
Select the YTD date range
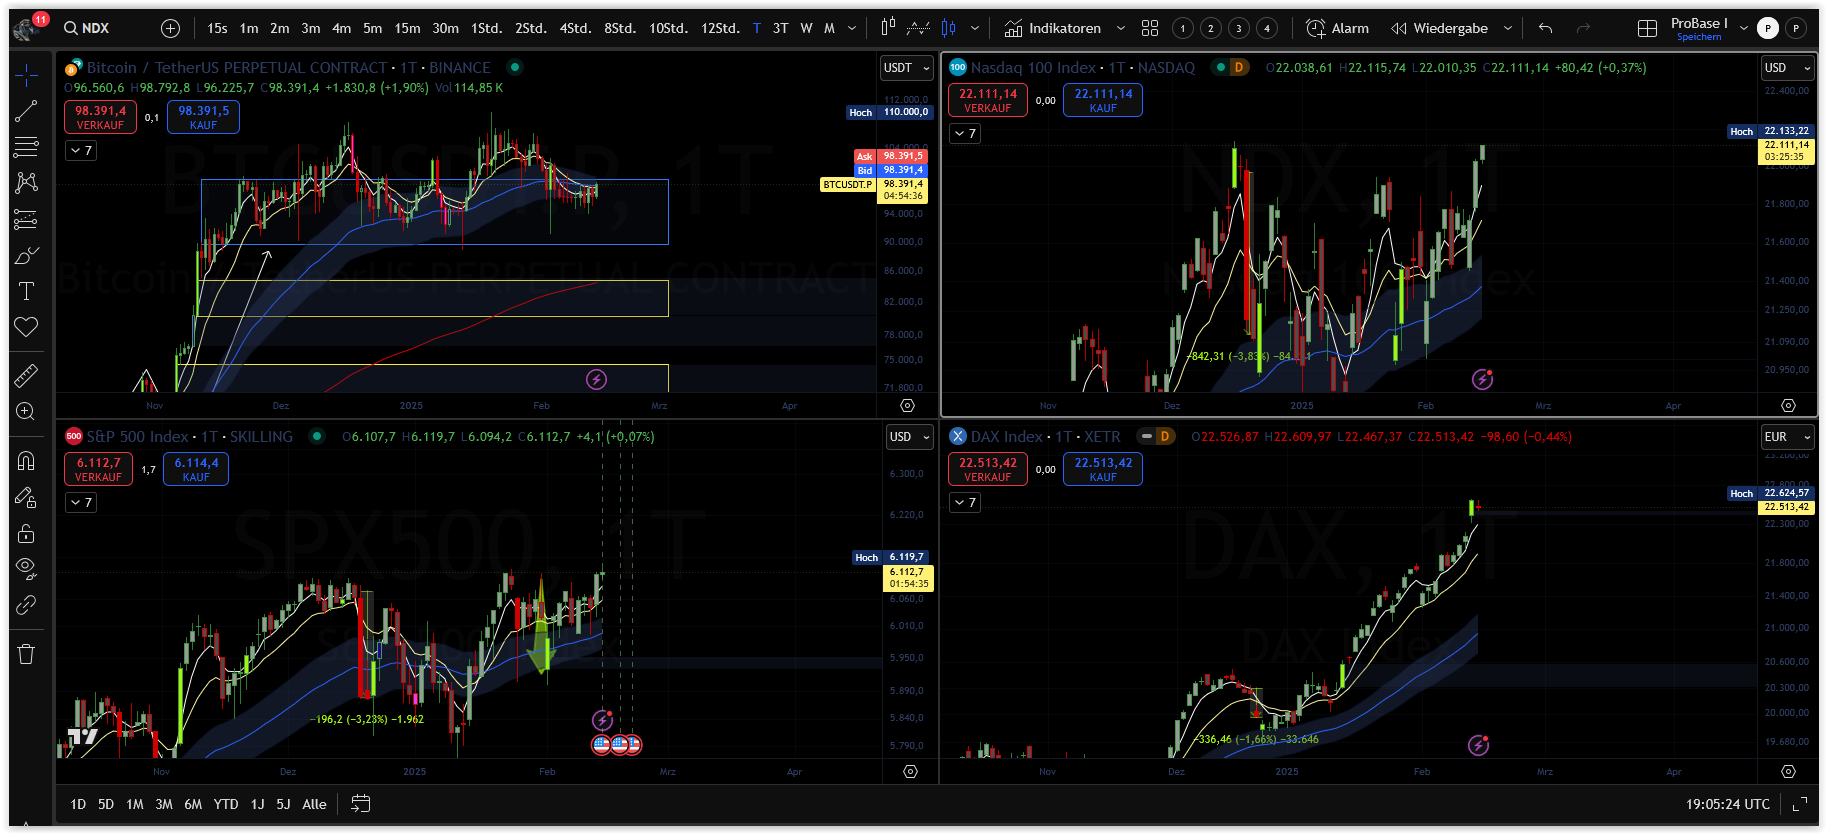pyautogui.click(x=226, y=804)
